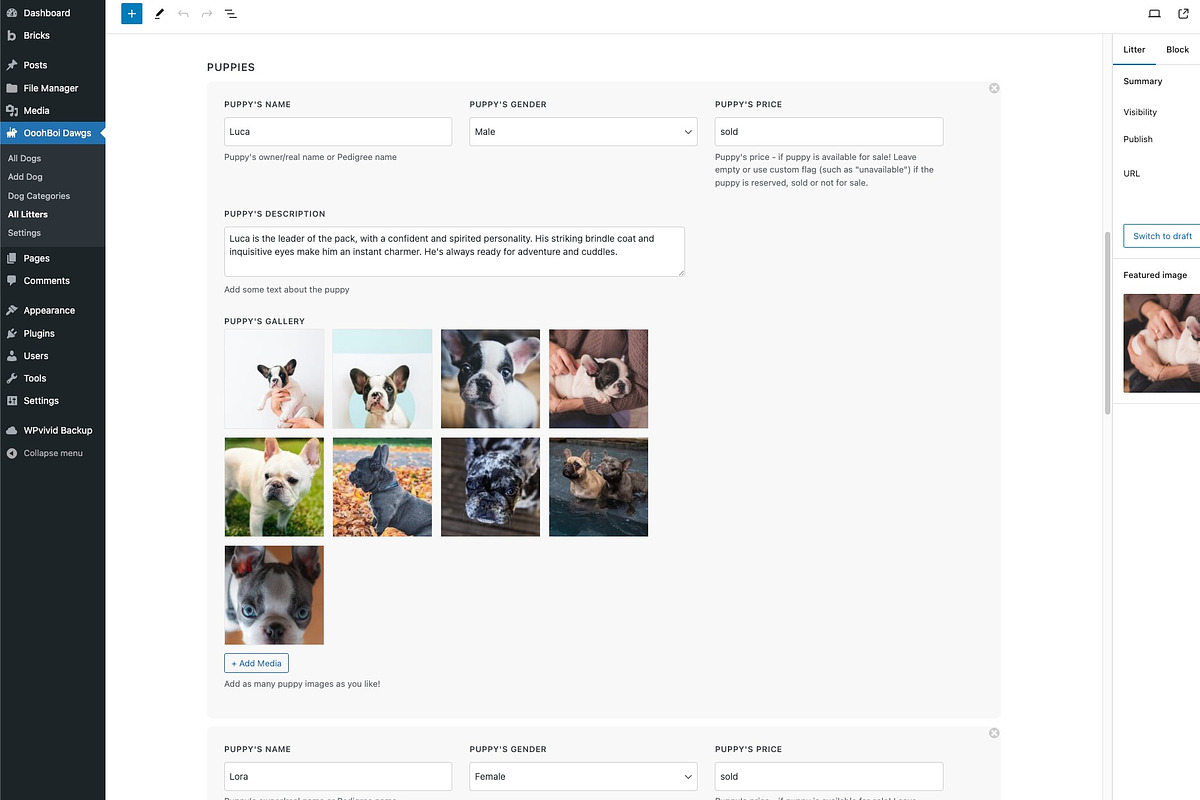Select gallery photo of blue-eyed puppy close-up
This screenshot has width=1200, height=800.
tap(274, 595)
